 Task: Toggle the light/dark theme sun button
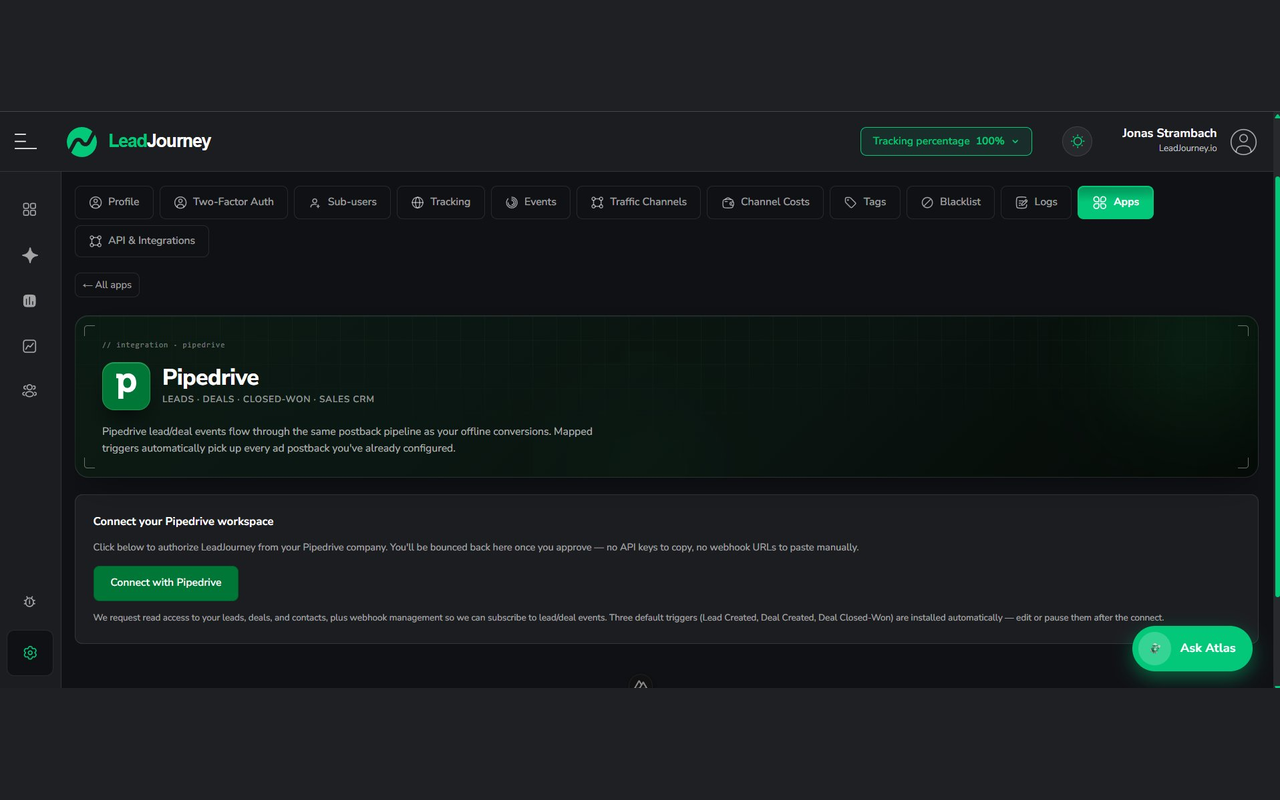(x=1077, y=142)
